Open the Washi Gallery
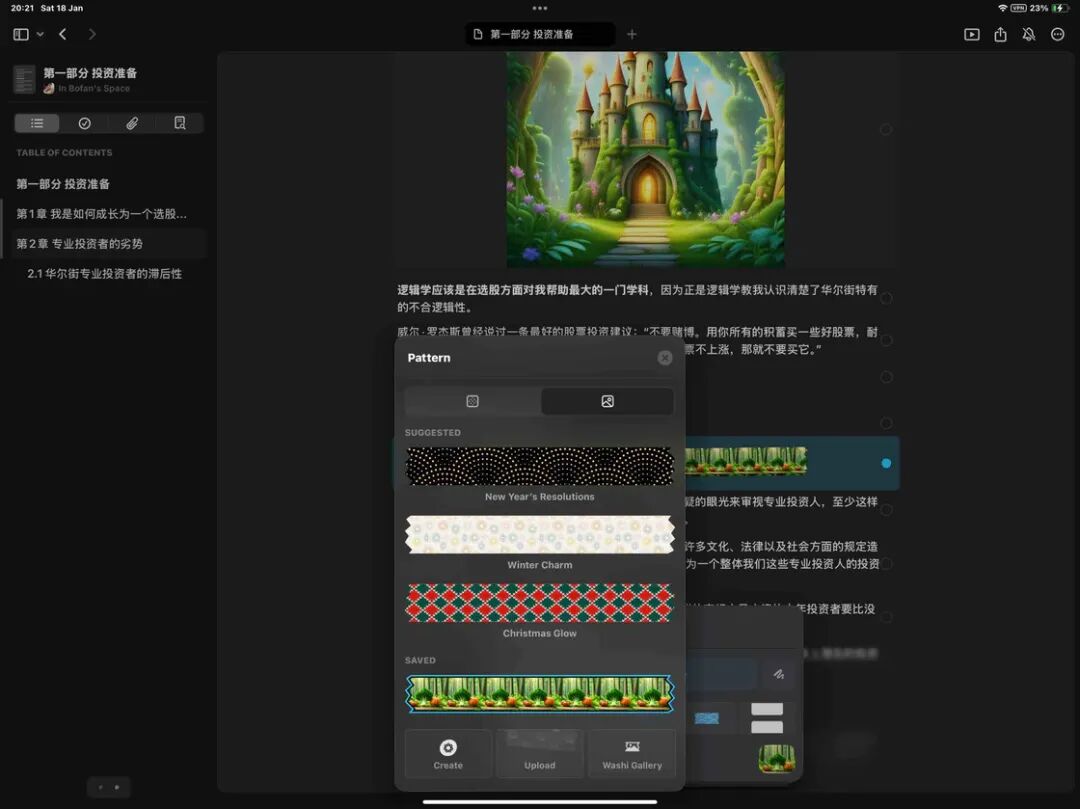The height and width of the screenshot is (809, 1080). [632, 754]
